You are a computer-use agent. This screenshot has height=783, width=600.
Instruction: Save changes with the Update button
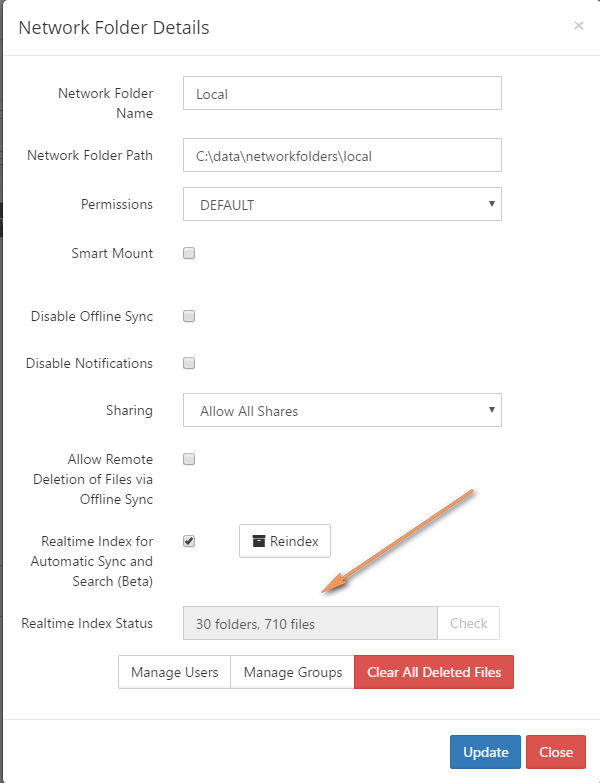[485, 752]
